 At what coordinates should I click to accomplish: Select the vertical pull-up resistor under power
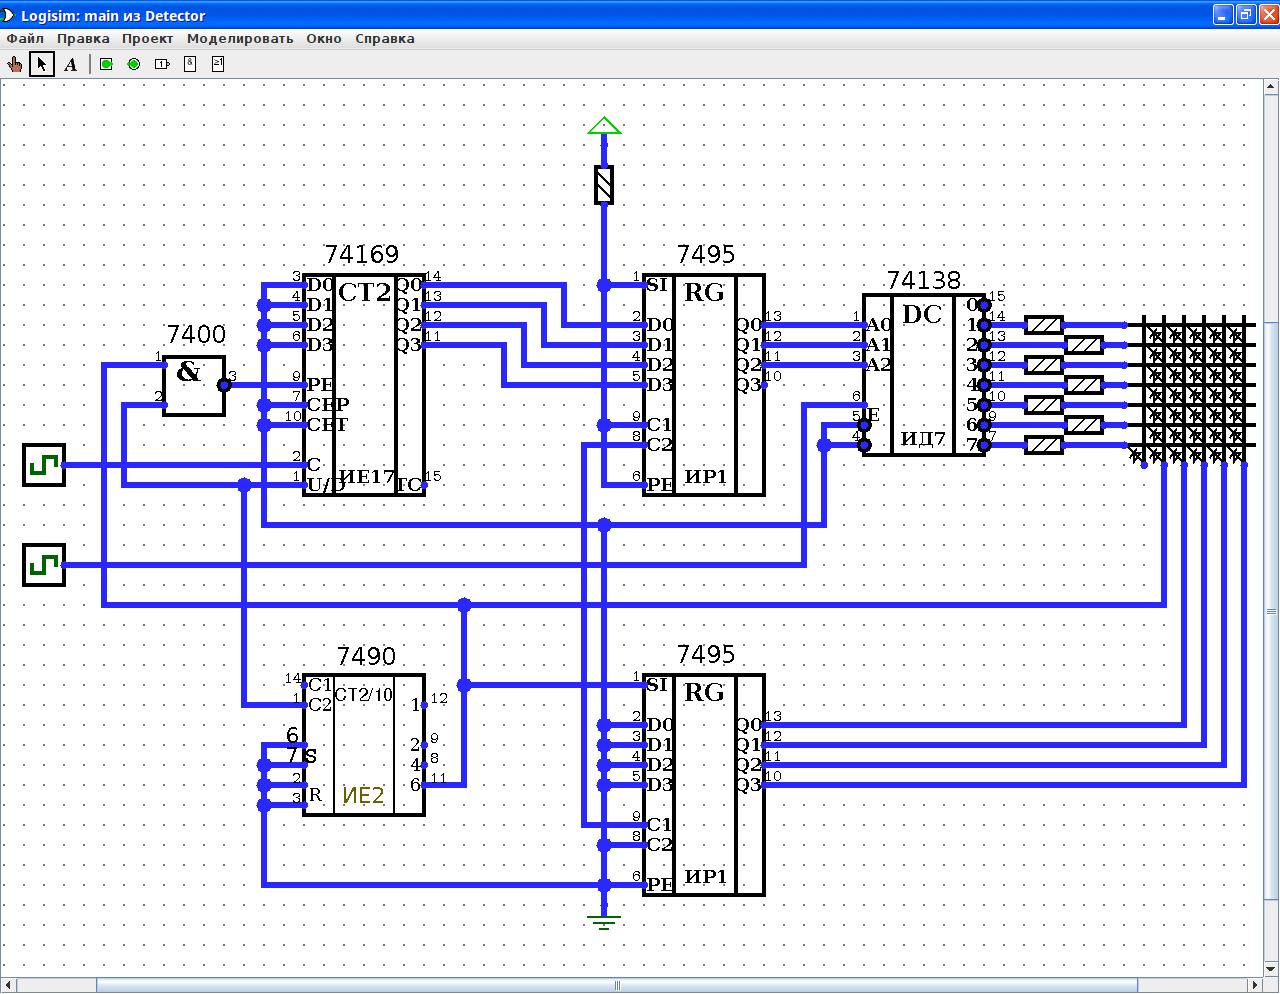click(x=604, y=185)
